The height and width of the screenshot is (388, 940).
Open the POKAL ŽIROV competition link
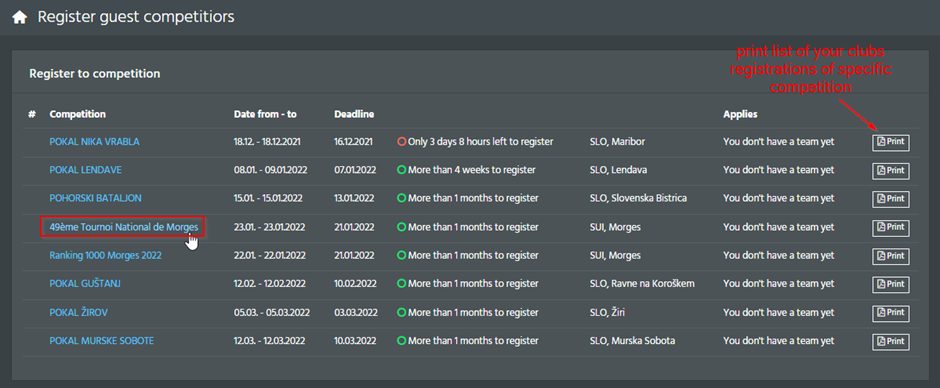click(x=79, y=312)
